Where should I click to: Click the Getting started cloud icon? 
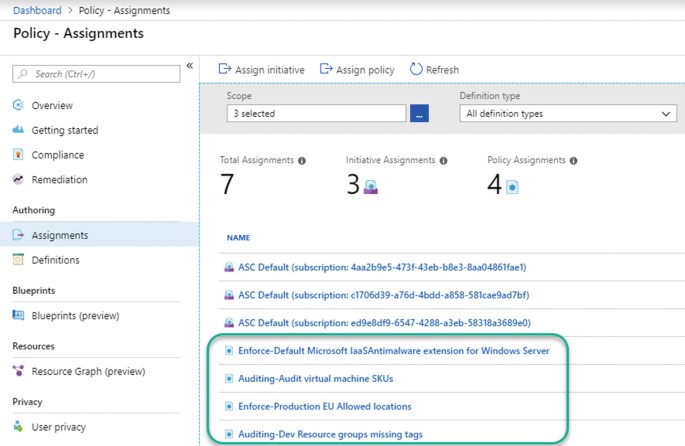pyautogui.click(x=18, y=130)
